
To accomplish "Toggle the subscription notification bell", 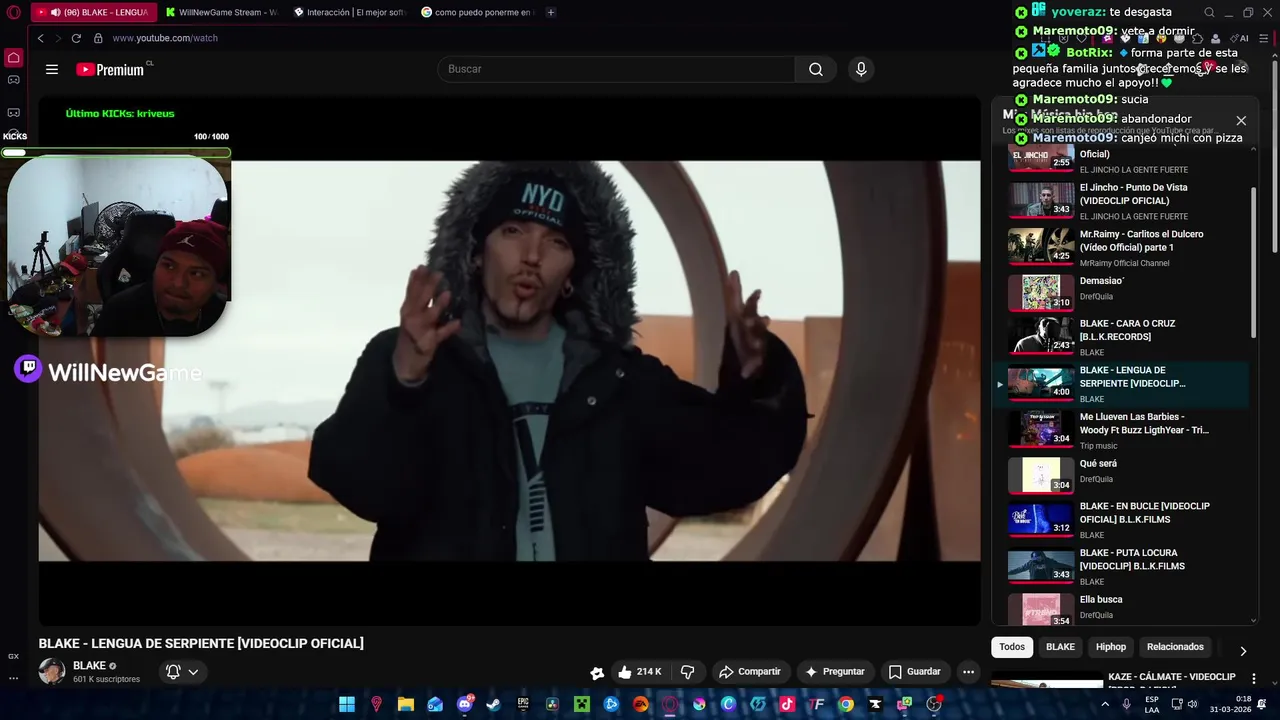I will (x=173, y=672).
